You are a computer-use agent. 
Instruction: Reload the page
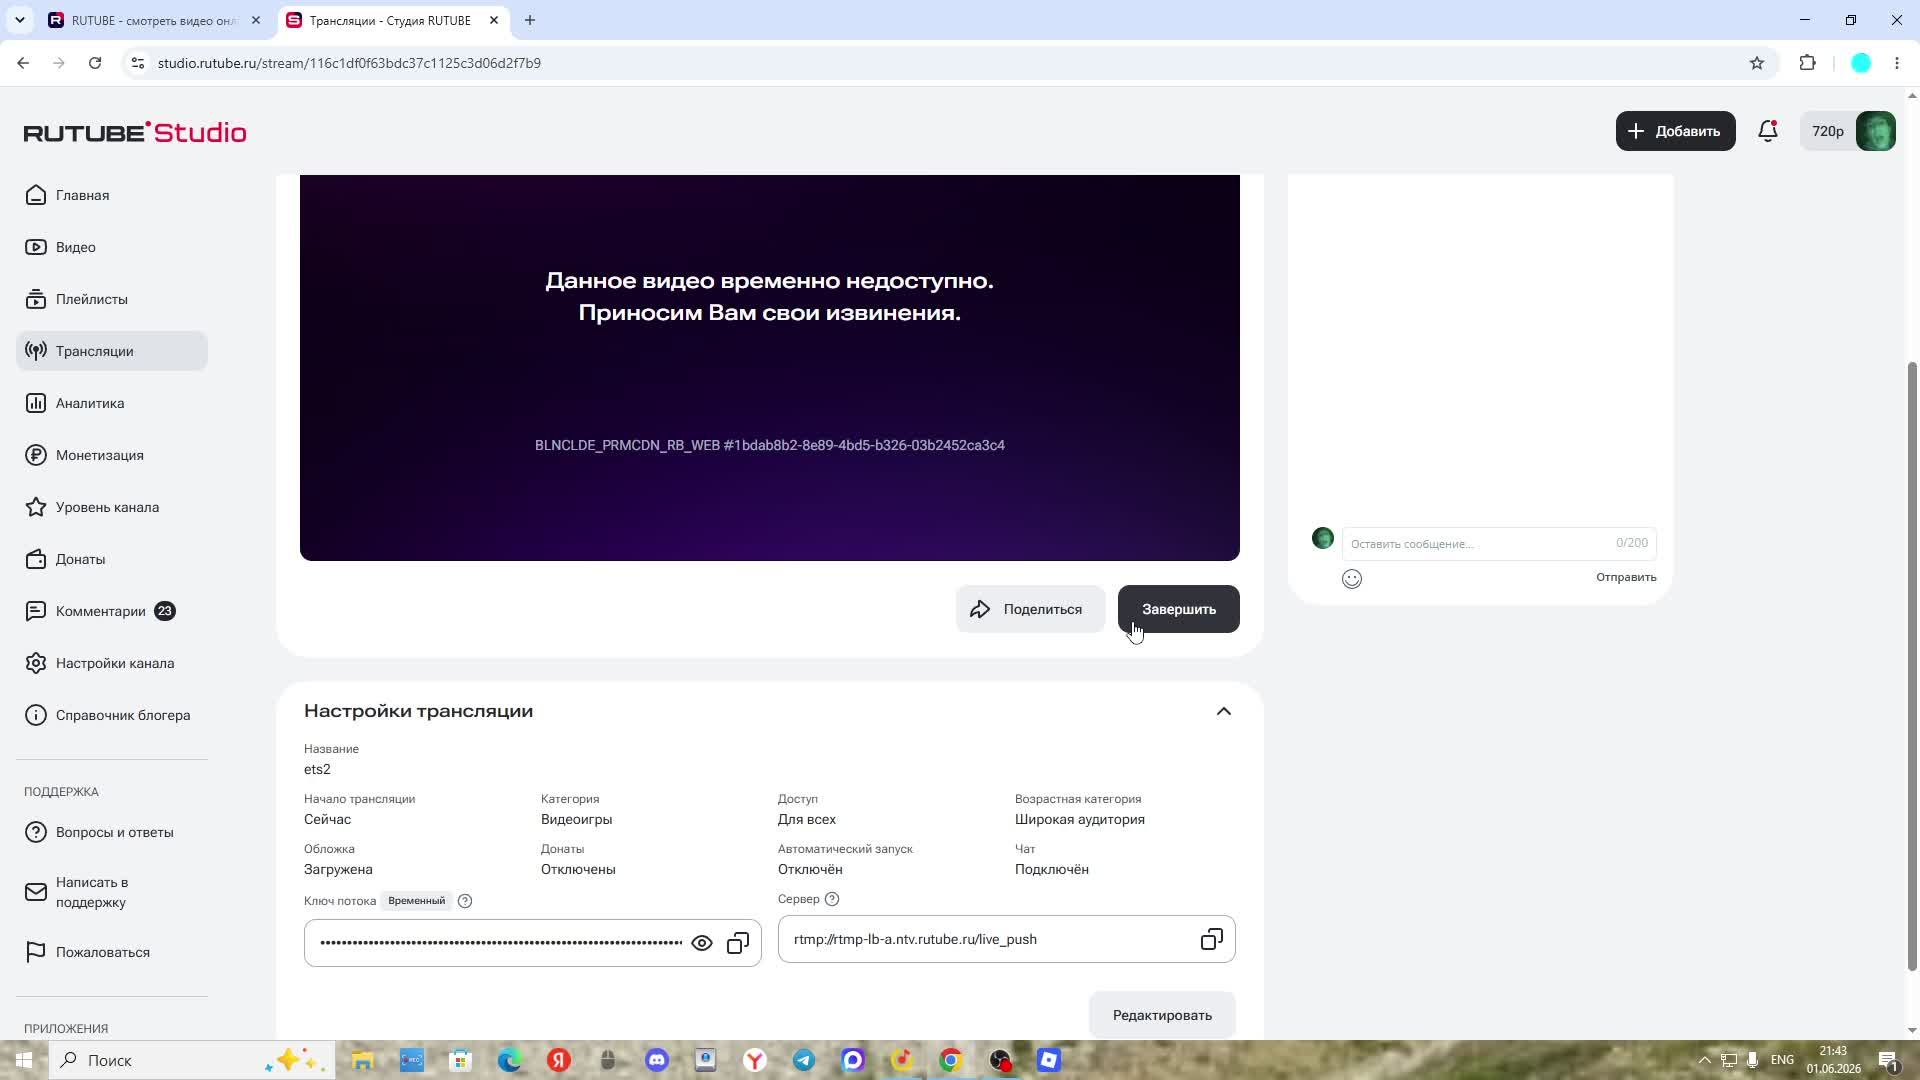pos(95,63)
